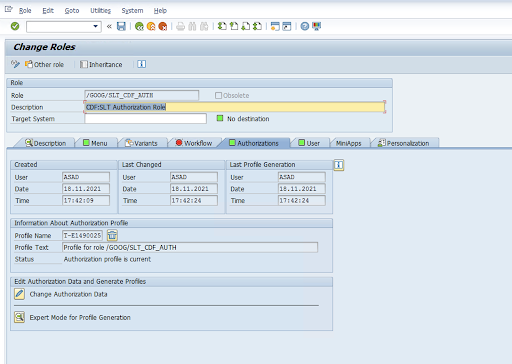Select the Authorizations tab
Image resolution: width=512 pixels, height=364 pixels.
[x=254, y=143]
